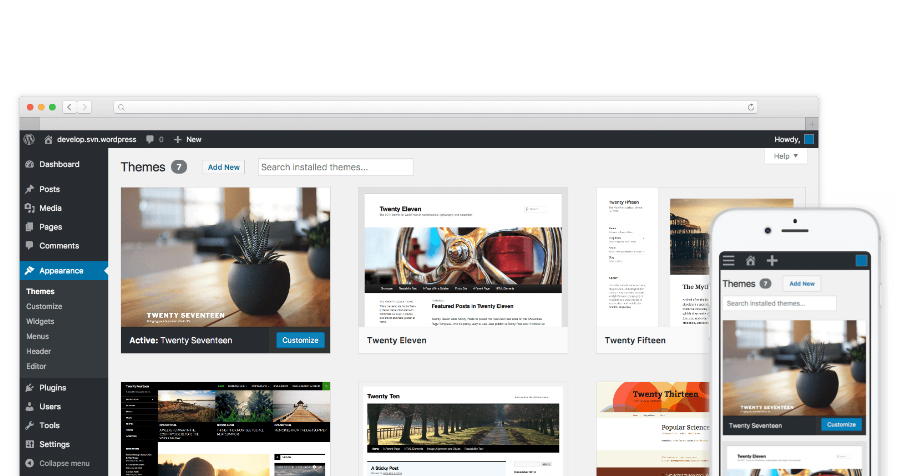Tap the plus icon on phone toolbar
904x476 pixels.
[x=771, y=261]
